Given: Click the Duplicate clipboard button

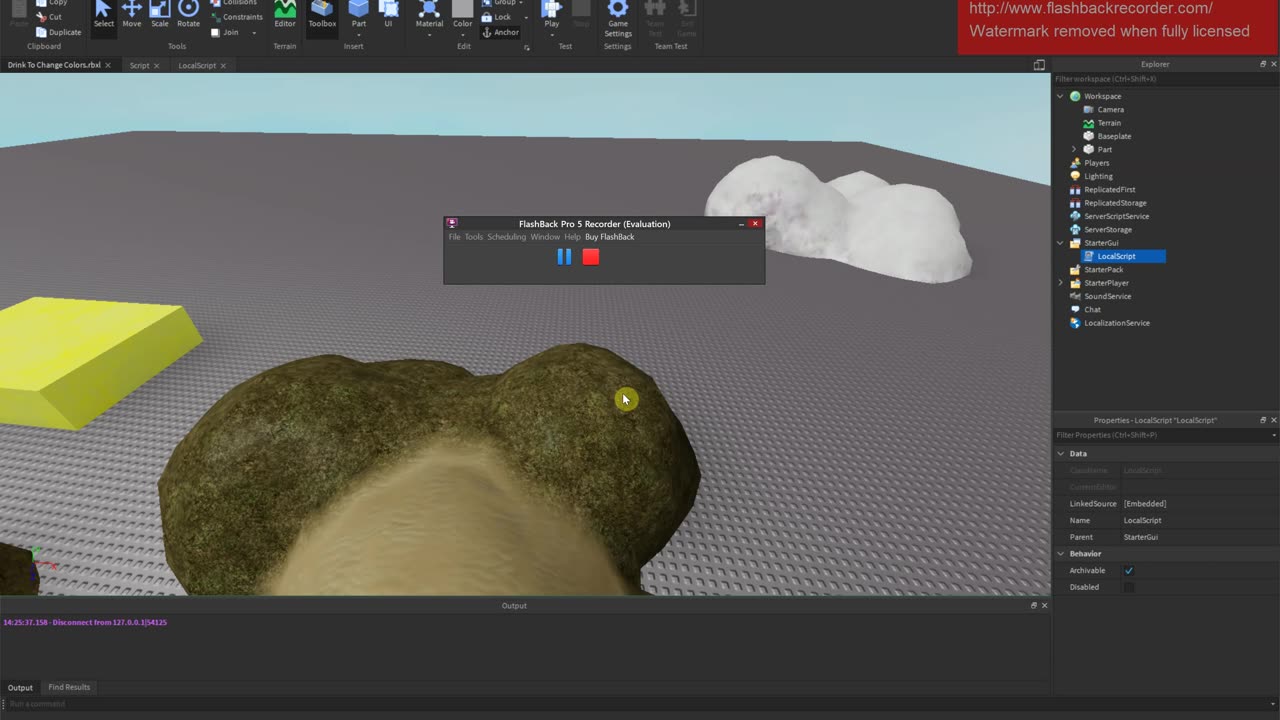Looking at the screenshot, I should 58,32.
